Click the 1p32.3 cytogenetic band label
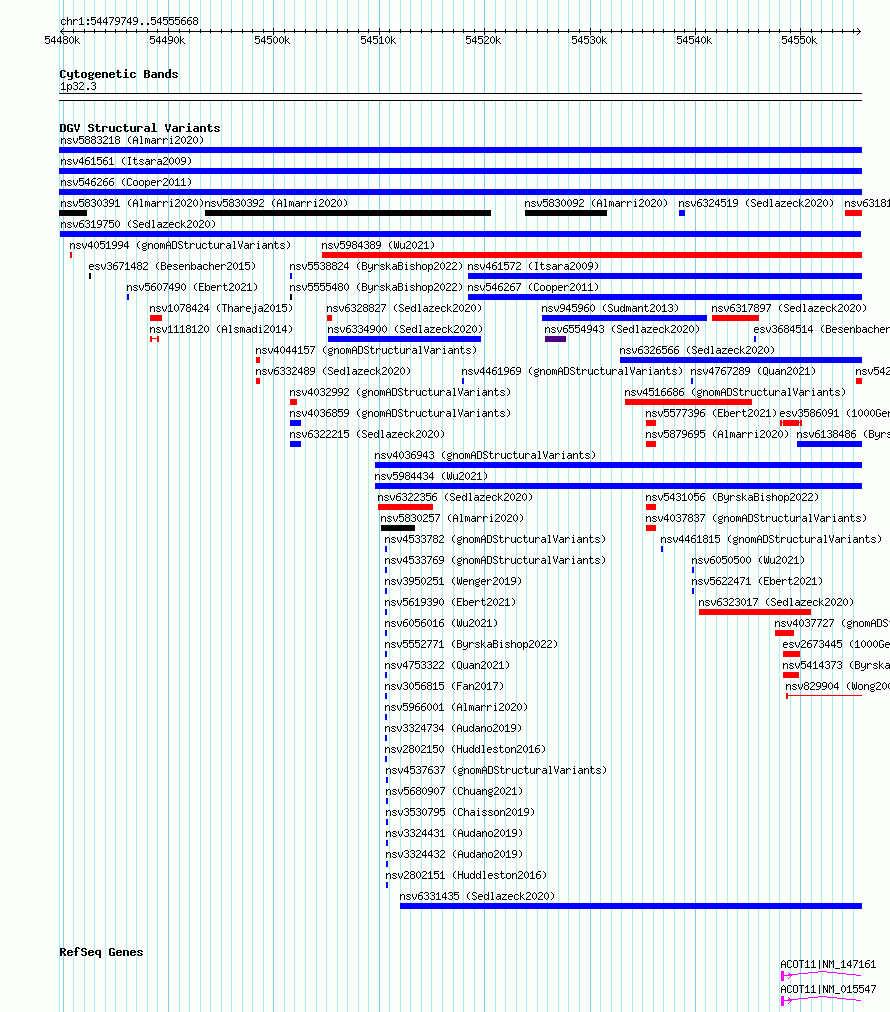The width and height of the screenshot is (890, 1012). click(x=78, y=86)
